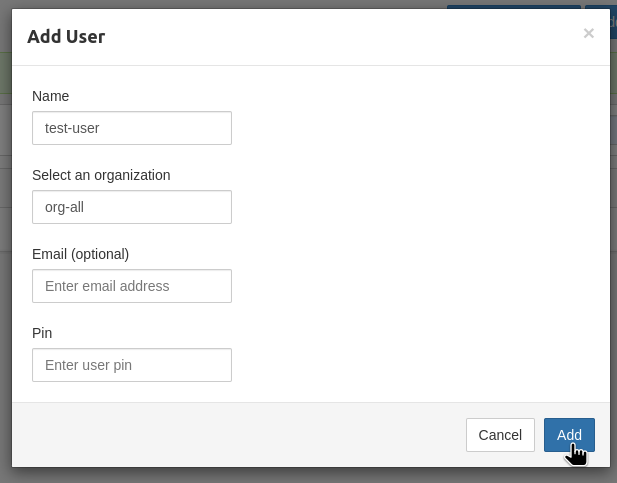Click the green row strip at the left edge
Image resolution: width=617 pixels, height=483 pixels.
tap(6, 73)
